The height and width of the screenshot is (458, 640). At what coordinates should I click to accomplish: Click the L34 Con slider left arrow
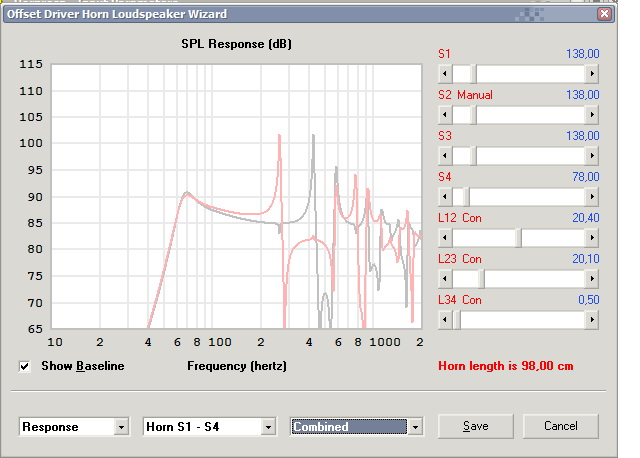445,320
